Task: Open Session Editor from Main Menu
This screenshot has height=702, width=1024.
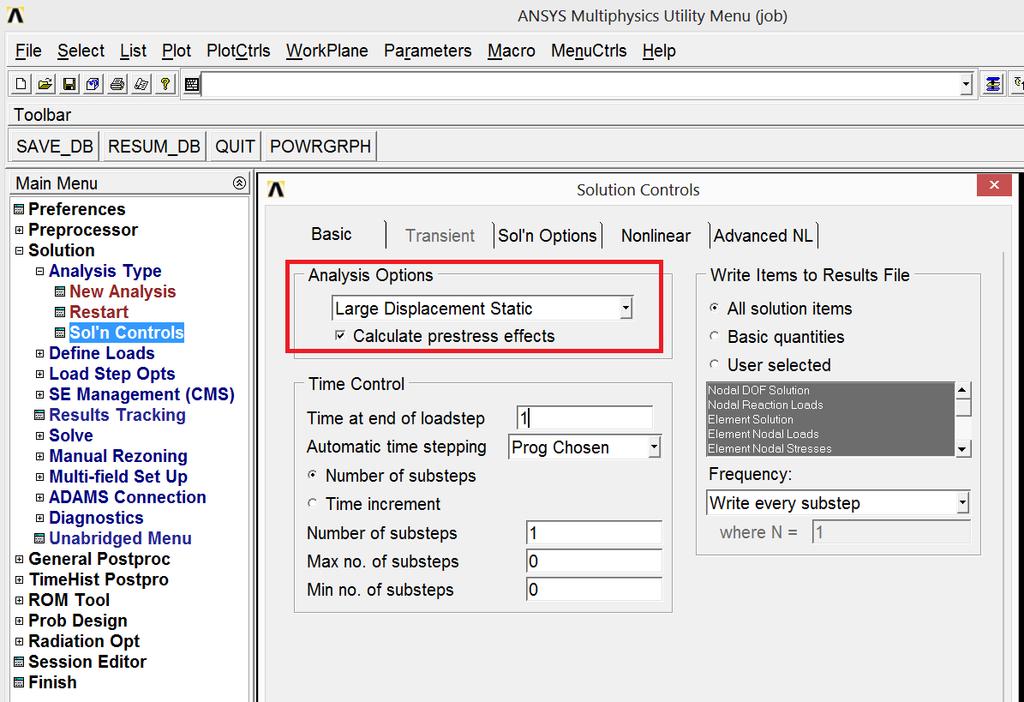Action: click(x=87, y=662)
